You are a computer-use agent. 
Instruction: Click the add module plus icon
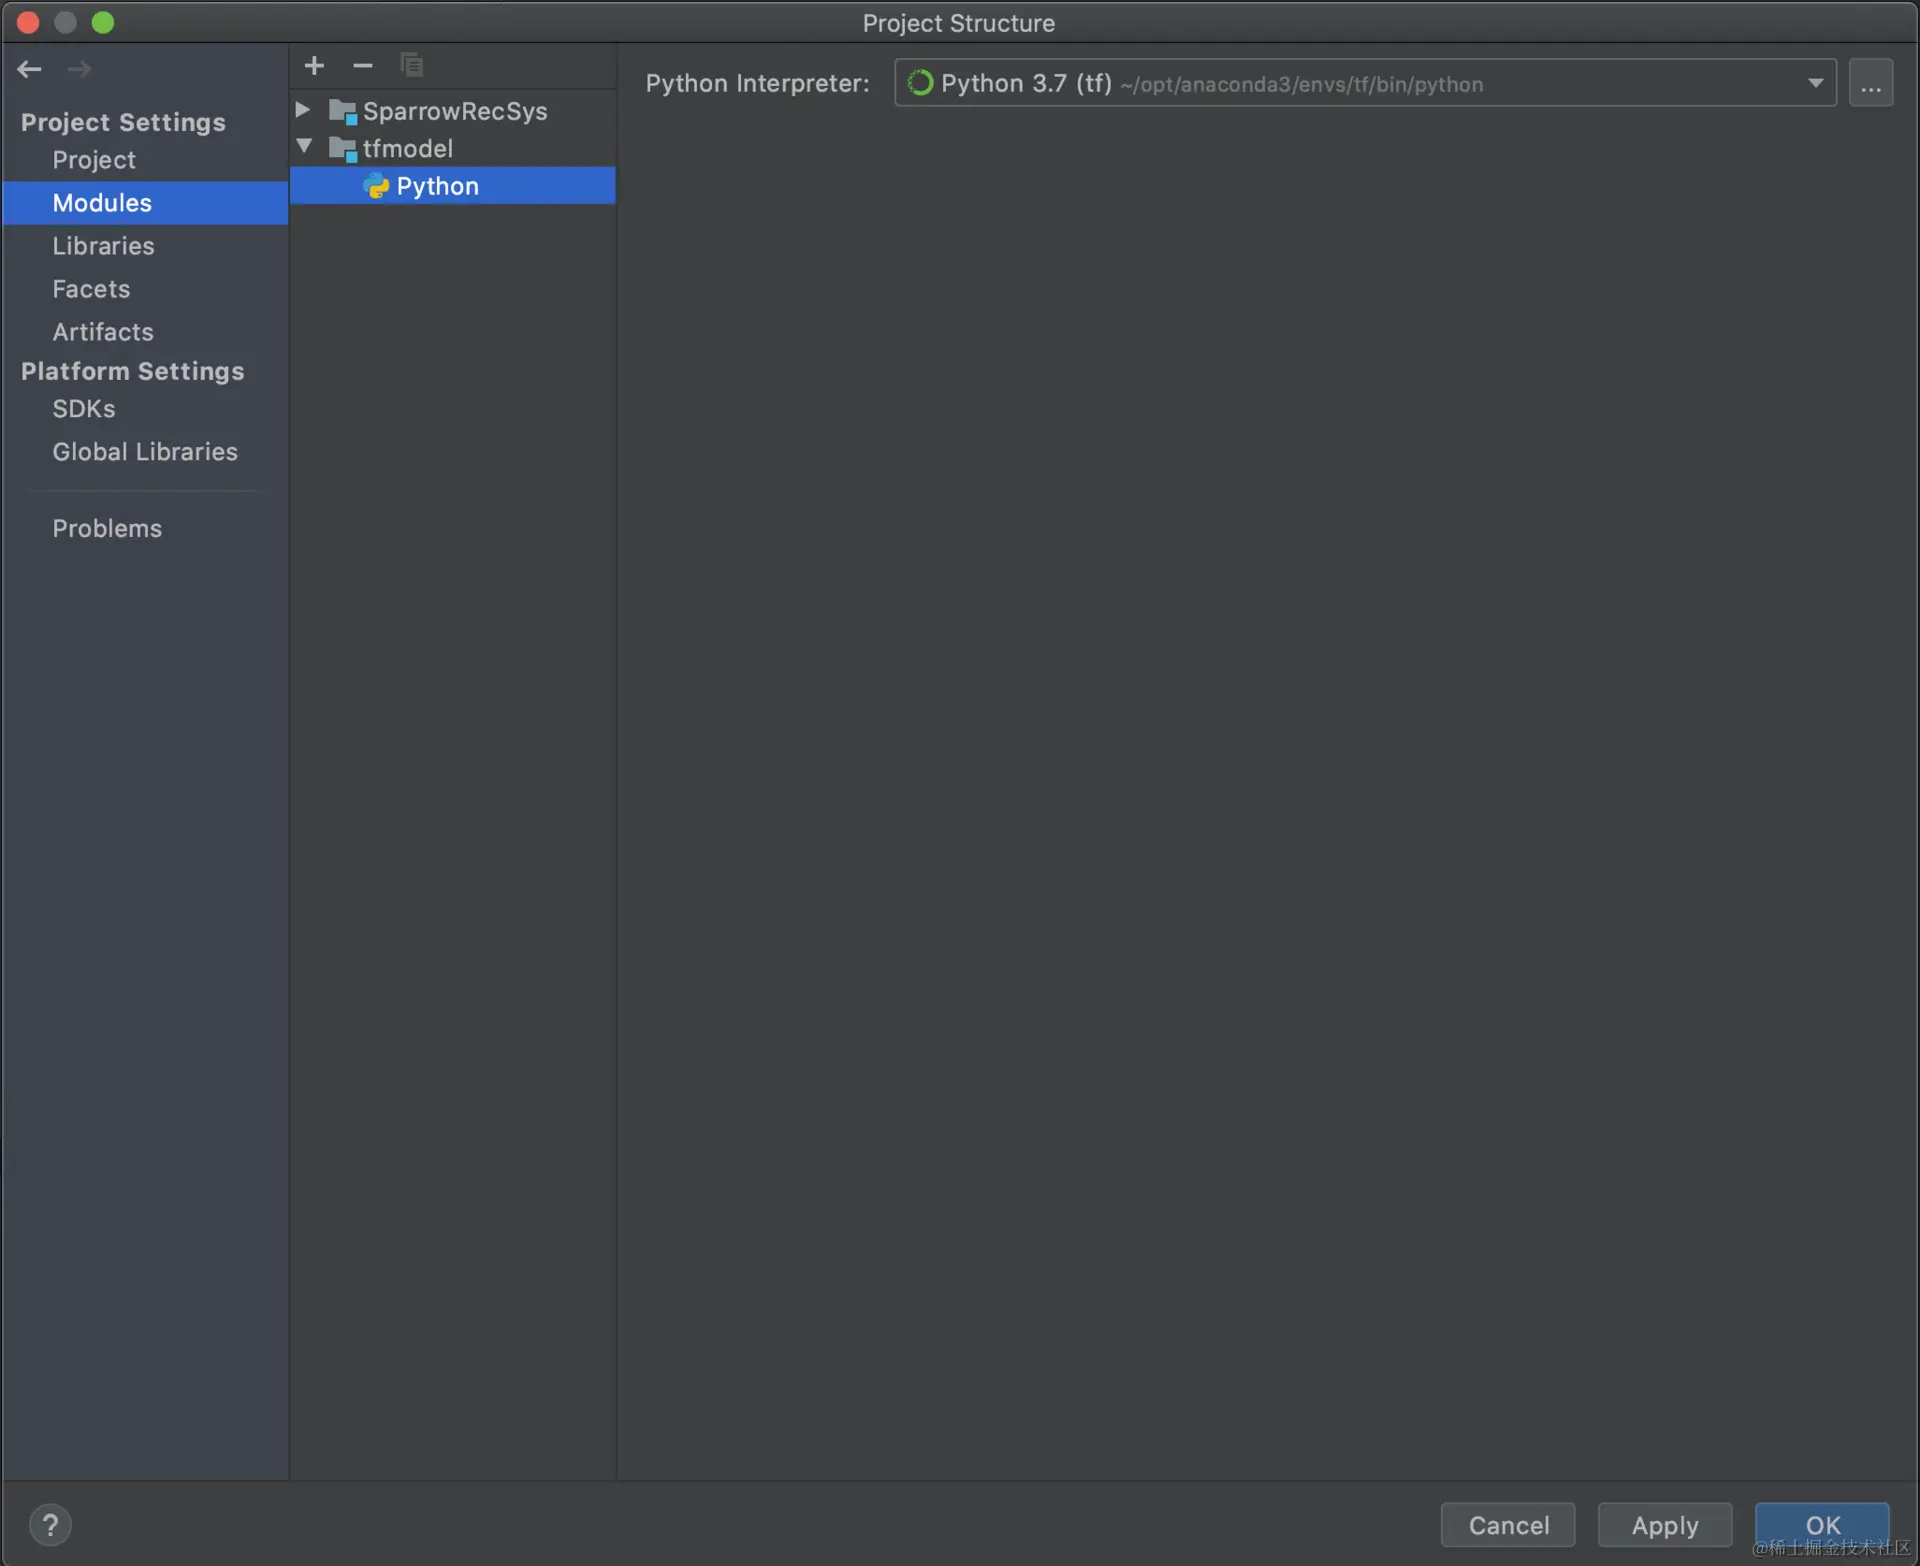pos(314,66)
